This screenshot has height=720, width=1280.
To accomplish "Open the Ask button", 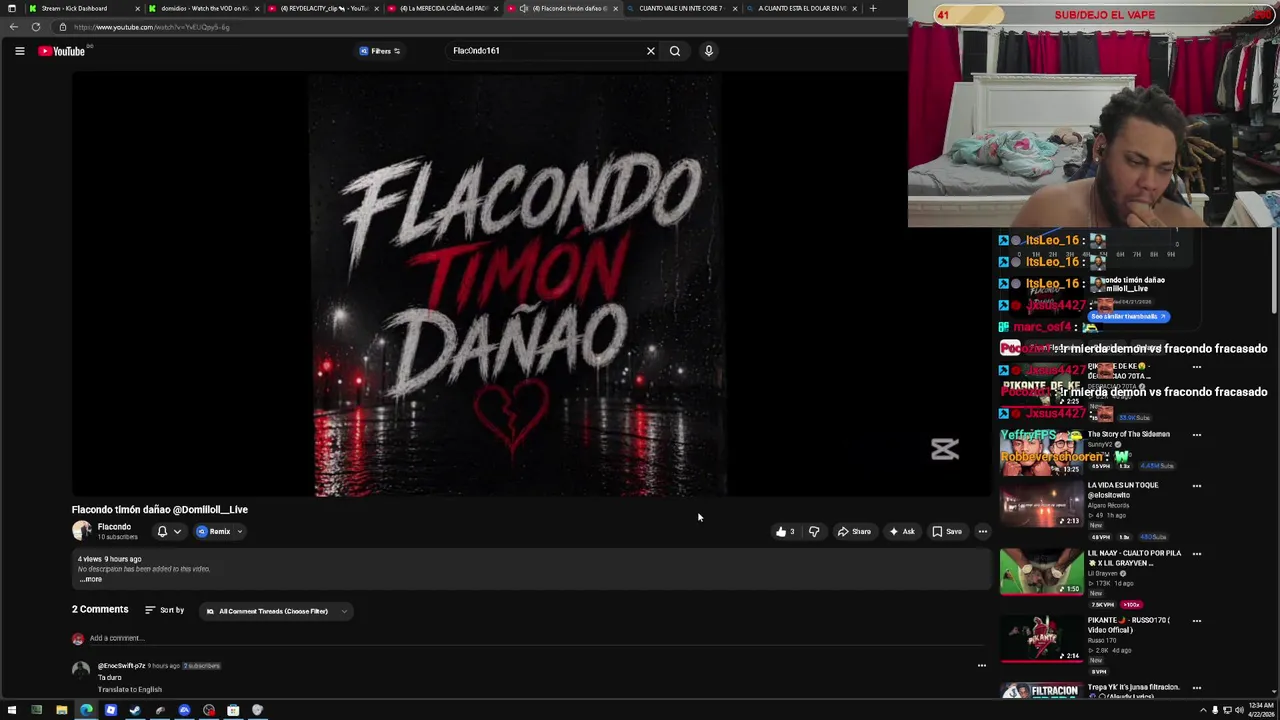I will click(902, 531).
